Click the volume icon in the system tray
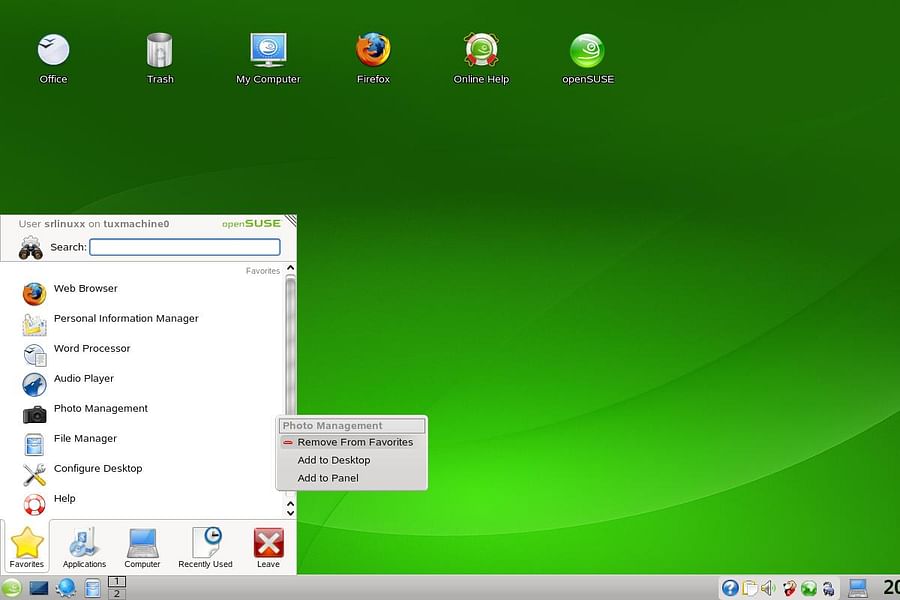 click(x=766, y=588)
